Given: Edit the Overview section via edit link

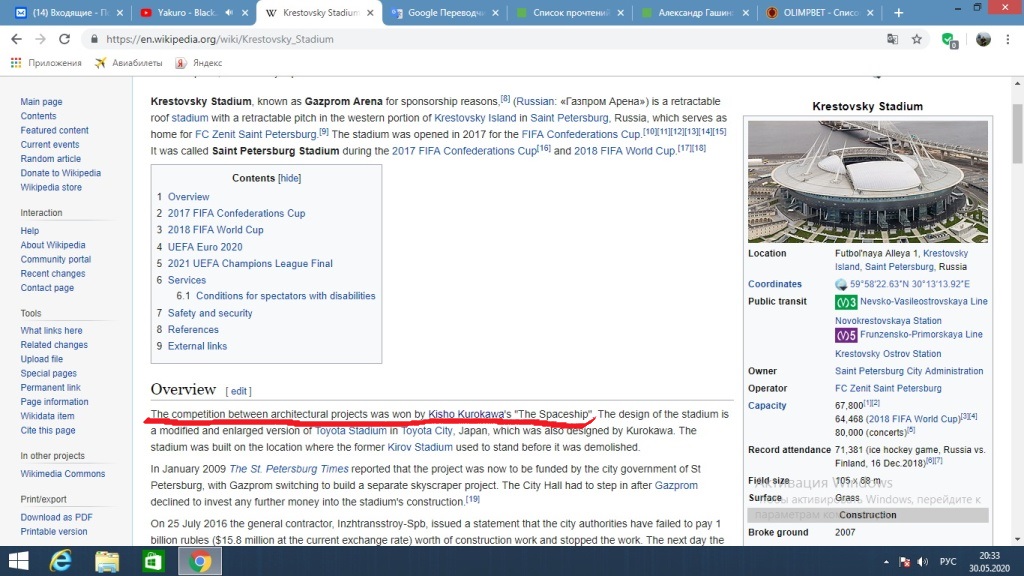Looking at the screenshot, I should pos(238,391).
